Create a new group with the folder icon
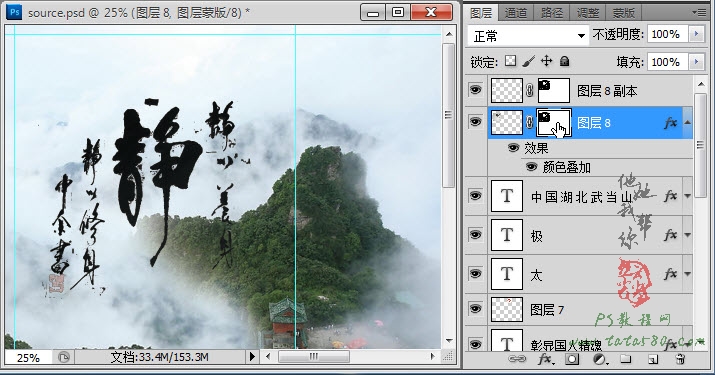 (626, 359)
